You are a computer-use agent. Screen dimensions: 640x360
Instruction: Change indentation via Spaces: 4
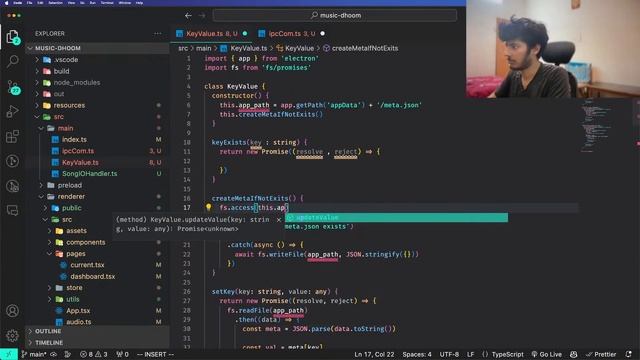[x=417, y=354]
